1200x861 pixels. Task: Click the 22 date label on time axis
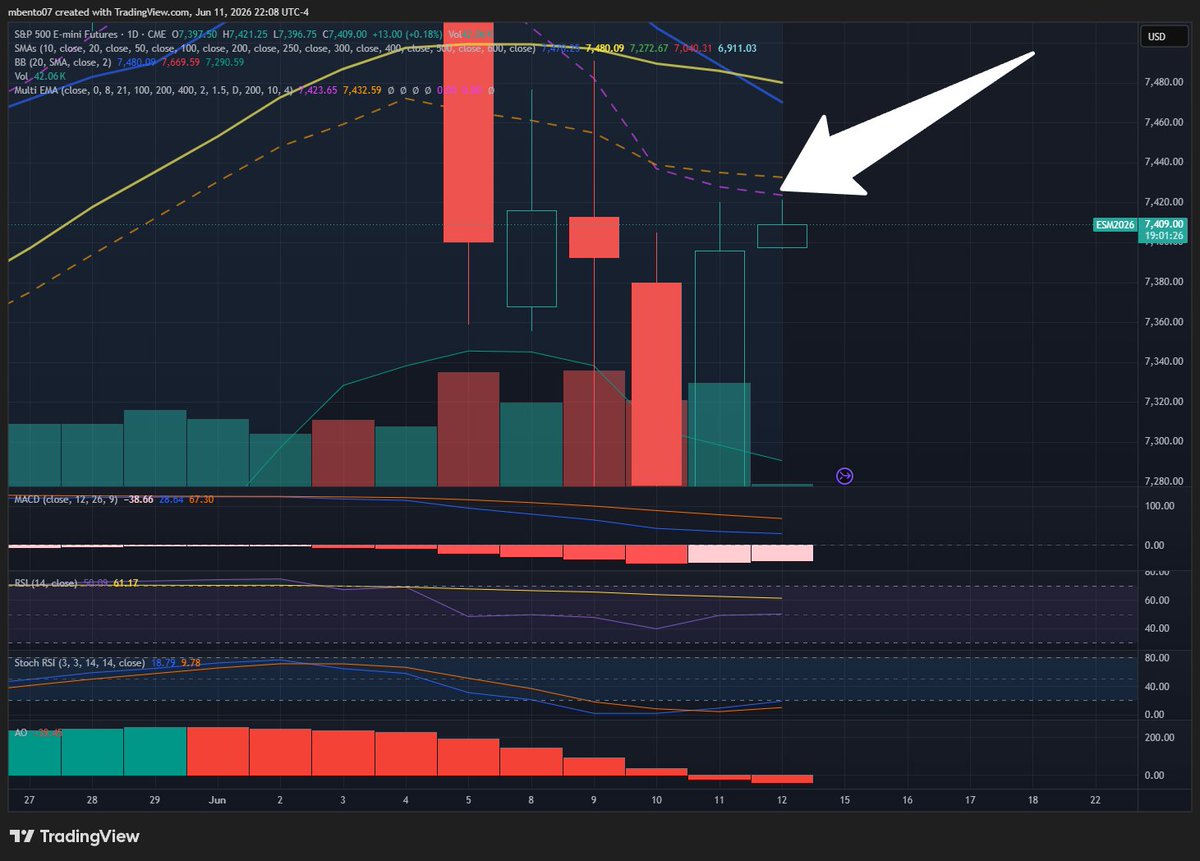coord(1095,800)
